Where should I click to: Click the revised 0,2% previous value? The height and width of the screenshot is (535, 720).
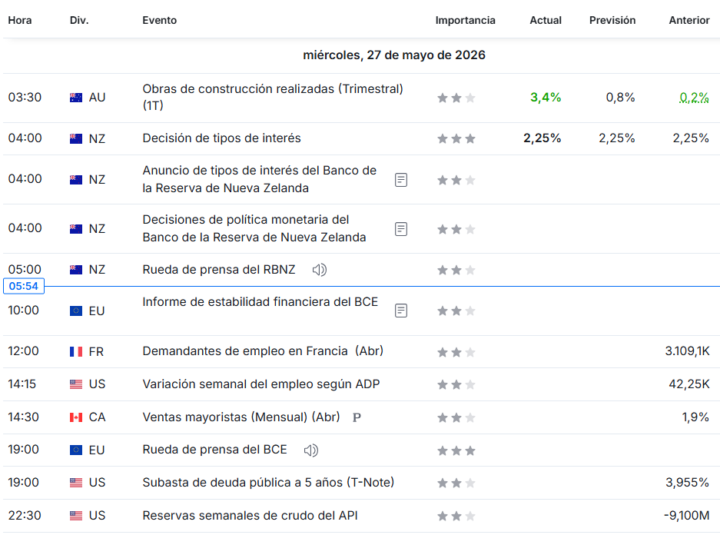click(x=694, y=97)
